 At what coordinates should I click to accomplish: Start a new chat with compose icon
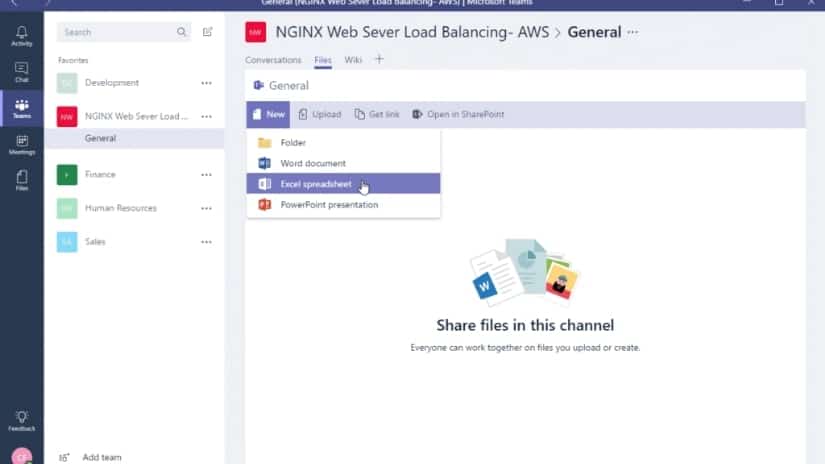point(207,32)
